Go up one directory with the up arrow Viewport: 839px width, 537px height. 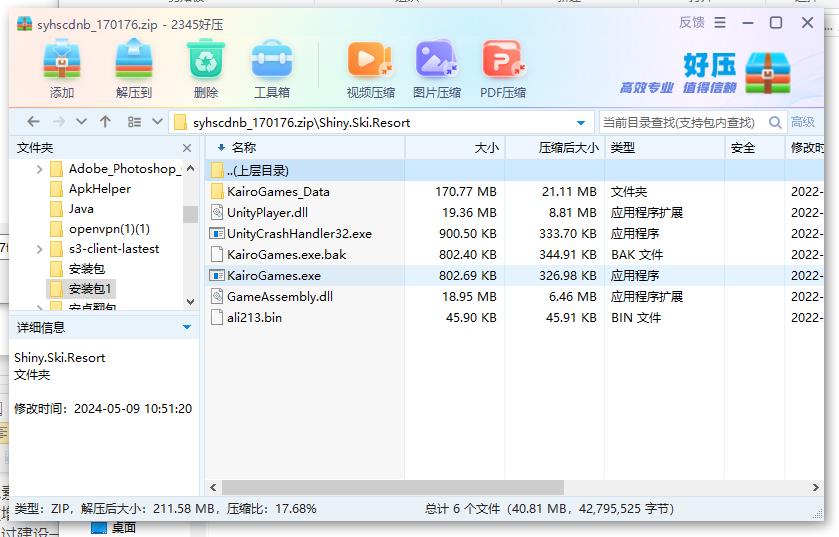tap(105, 122)
